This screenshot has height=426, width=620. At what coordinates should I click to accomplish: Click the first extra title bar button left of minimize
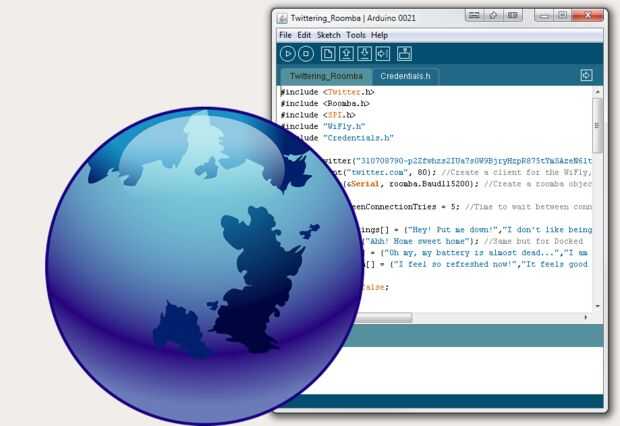coord(474,15)
